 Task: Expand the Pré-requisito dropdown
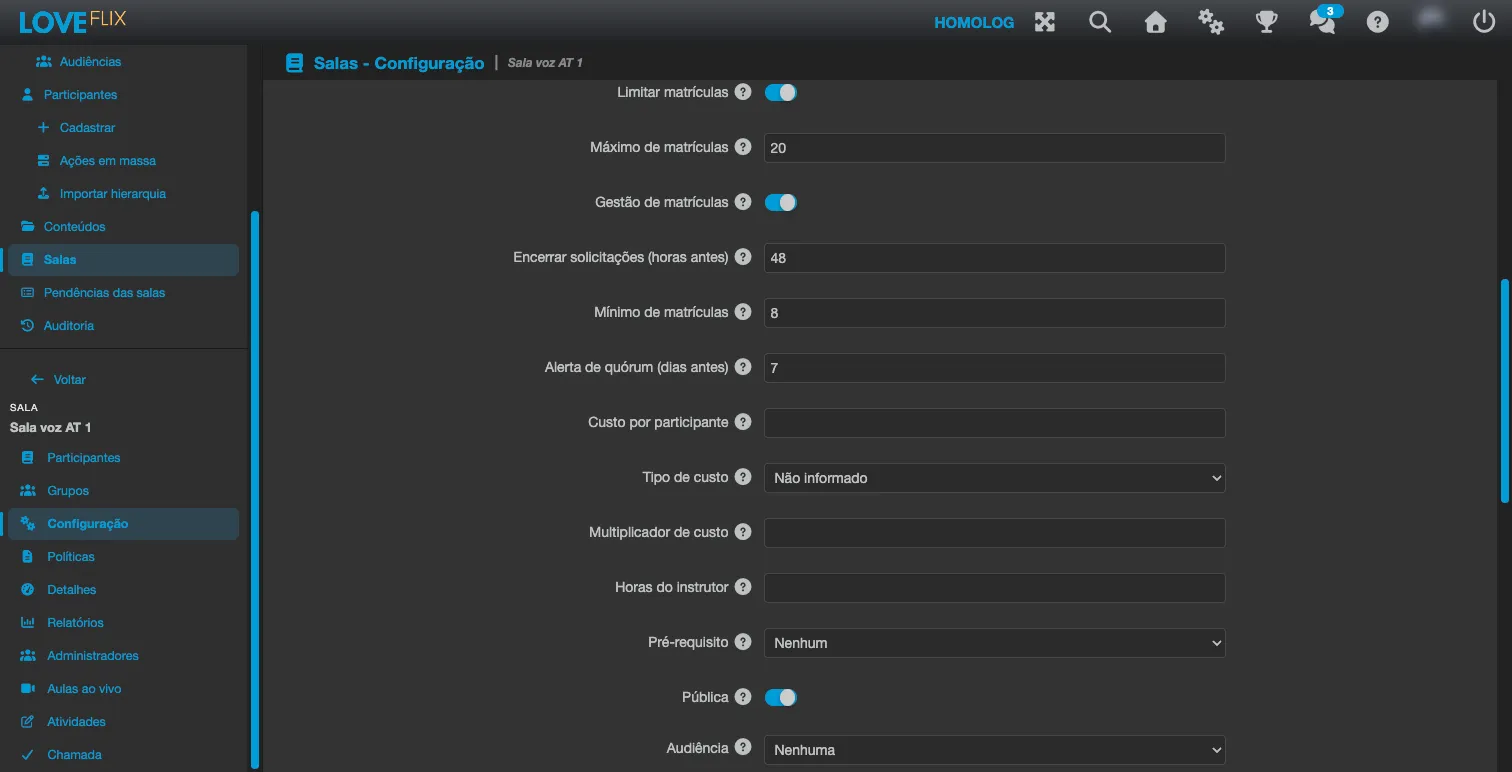pos(995,643)
